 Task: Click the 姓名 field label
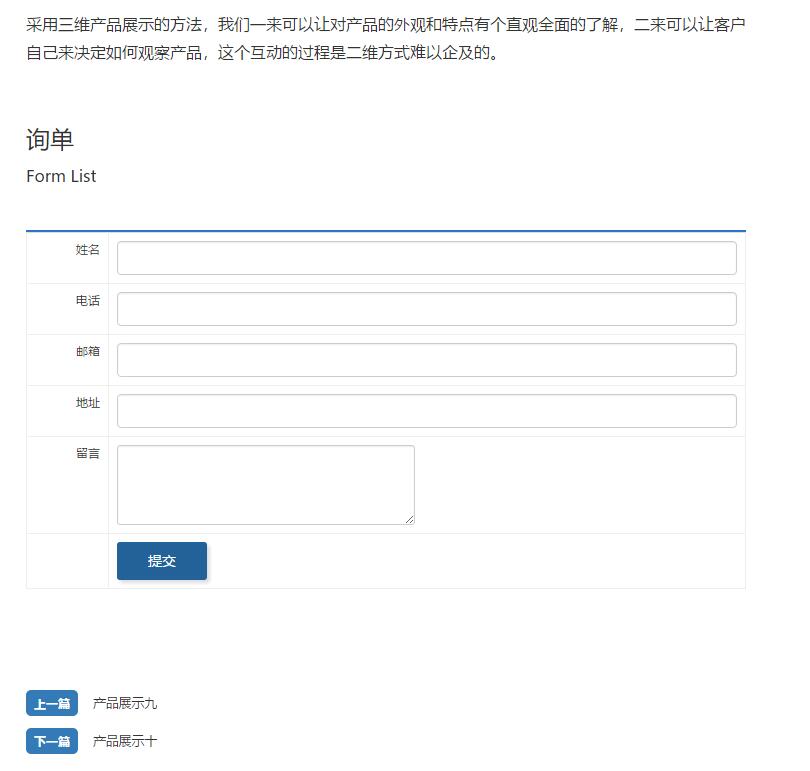click(x=88, y=250)
